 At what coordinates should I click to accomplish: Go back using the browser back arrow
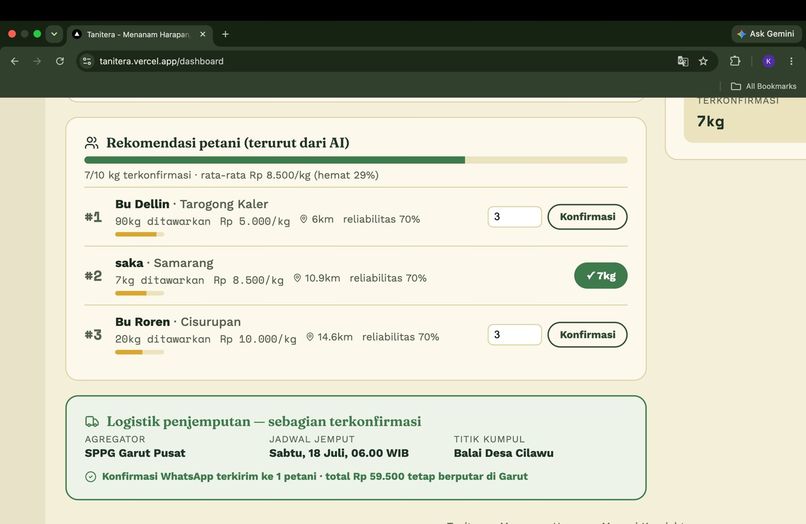click(x=14, y=61)
